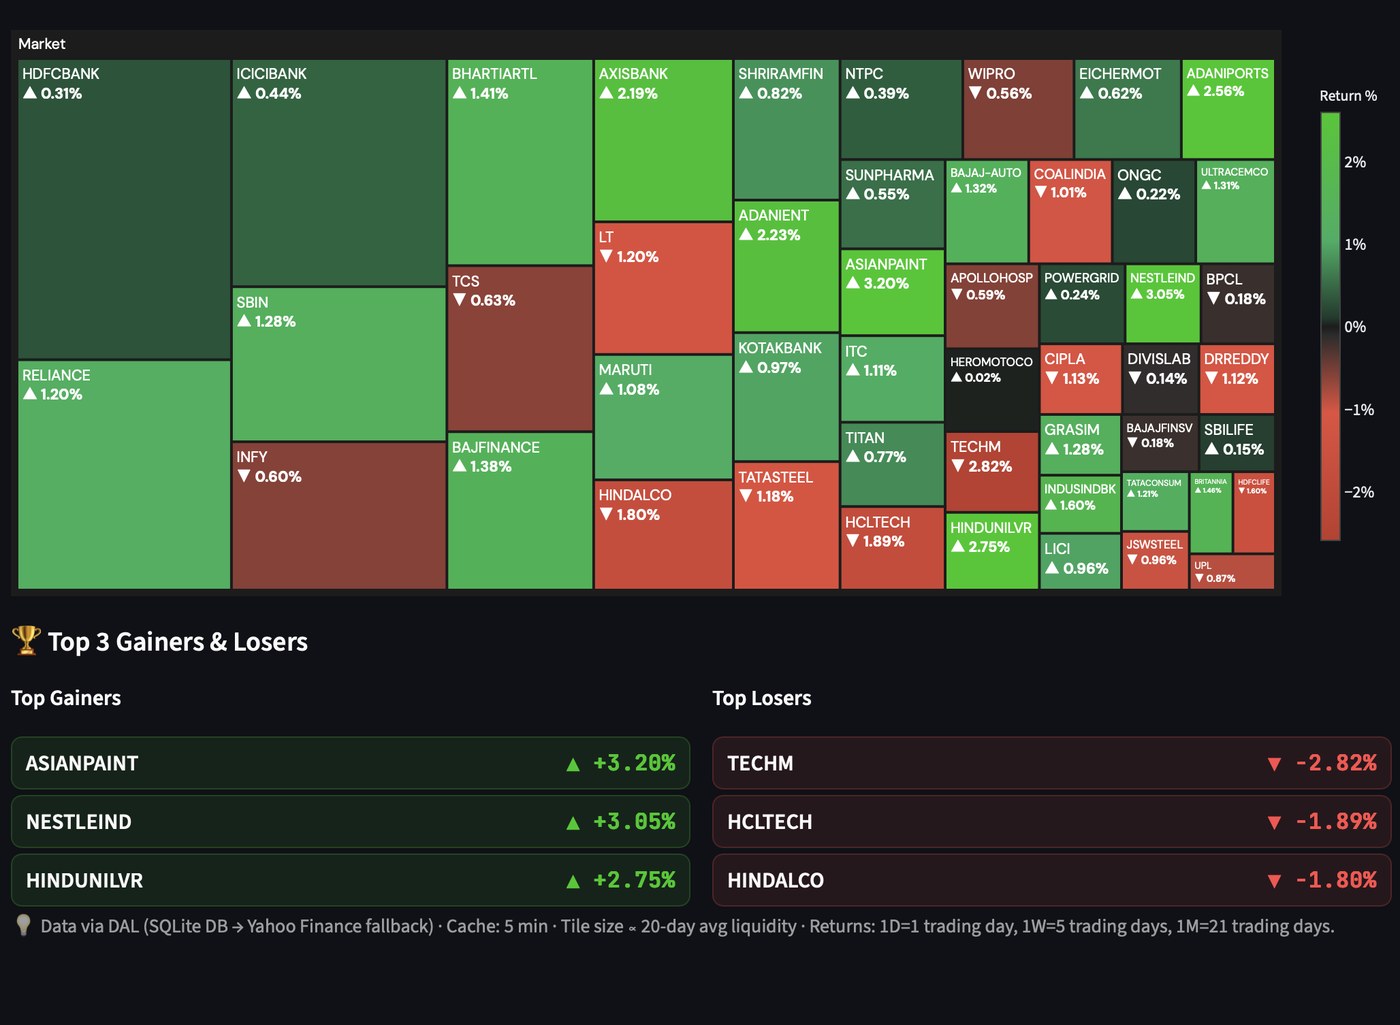Click the ITC tile
Screen dimensions: 1400x1025
[892, 379]
